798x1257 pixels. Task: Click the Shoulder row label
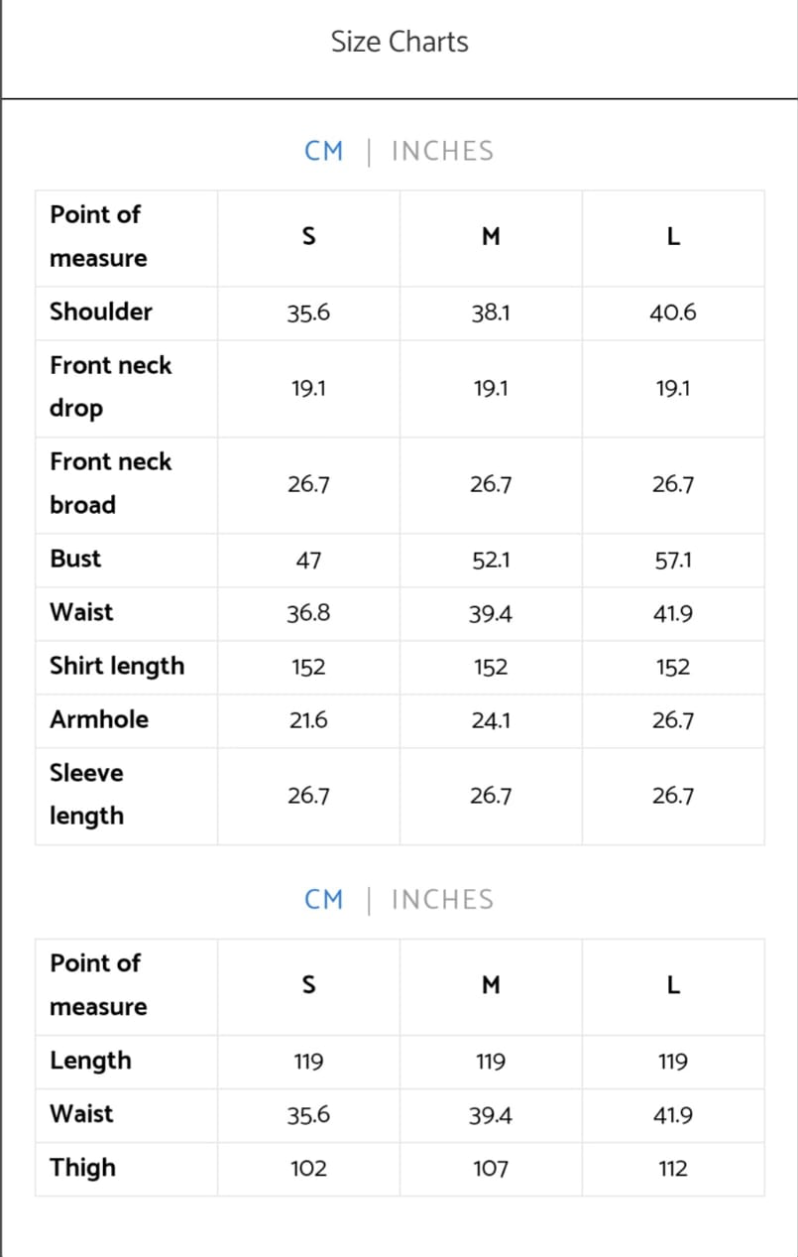click(101, 312)
